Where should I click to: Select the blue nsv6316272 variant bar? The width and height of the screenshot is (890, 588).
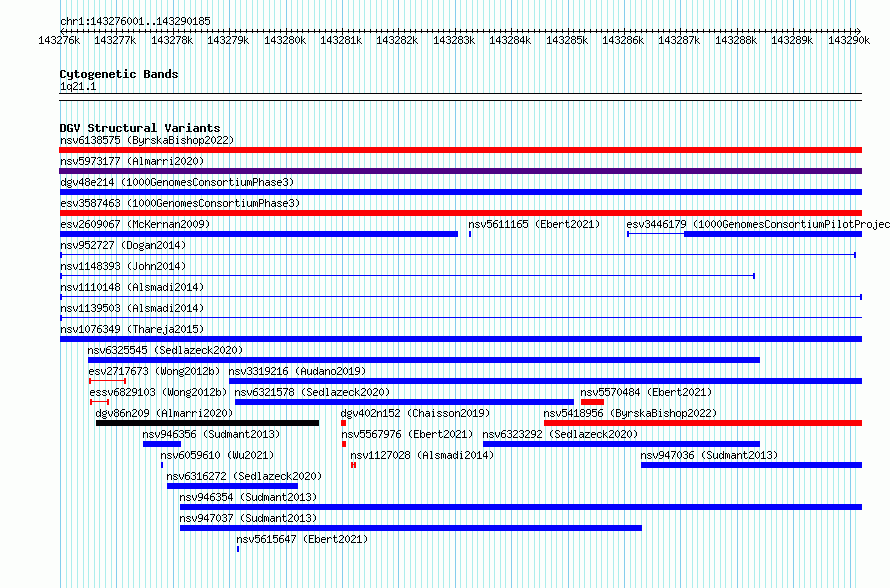tap(232, 486)
